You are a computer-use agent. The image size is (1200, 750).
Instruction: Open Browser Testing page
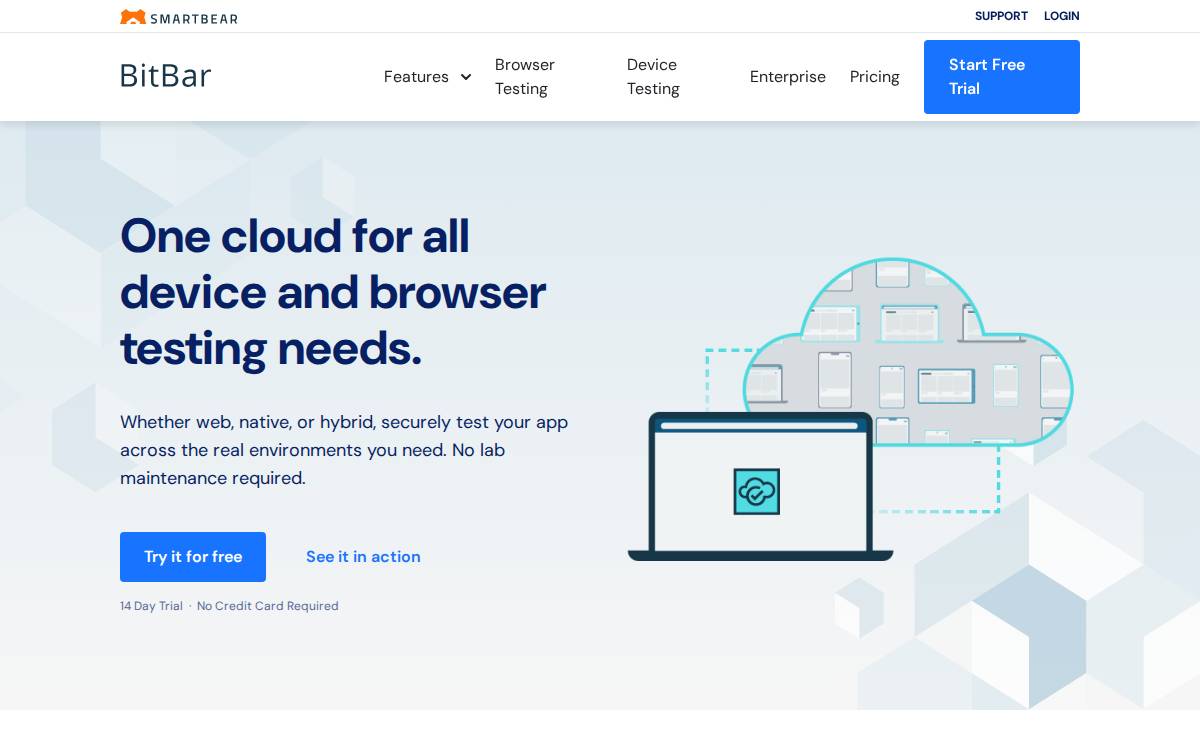click(x=525, y=77)
